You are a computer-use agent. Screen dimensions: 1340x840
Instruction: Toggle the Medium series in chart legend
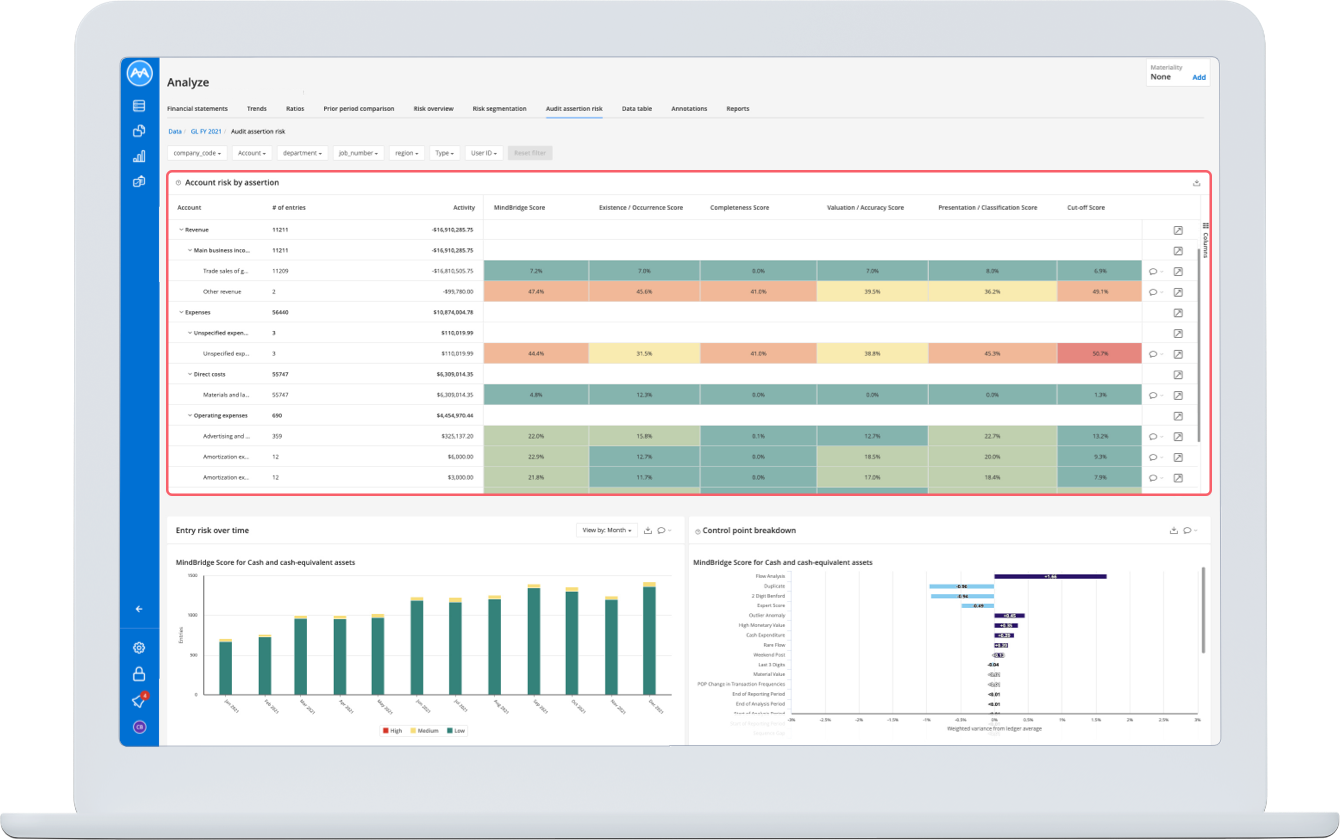(423, 730)
